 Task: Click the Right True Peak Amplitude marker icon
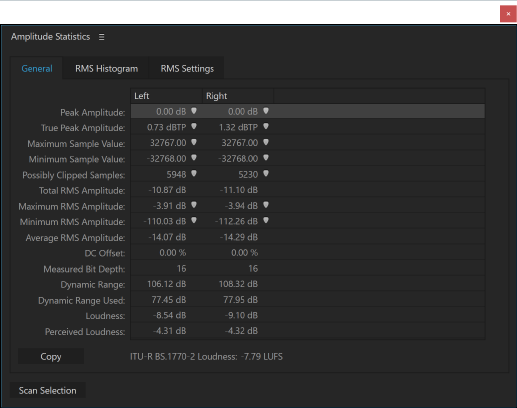[266, 127]
